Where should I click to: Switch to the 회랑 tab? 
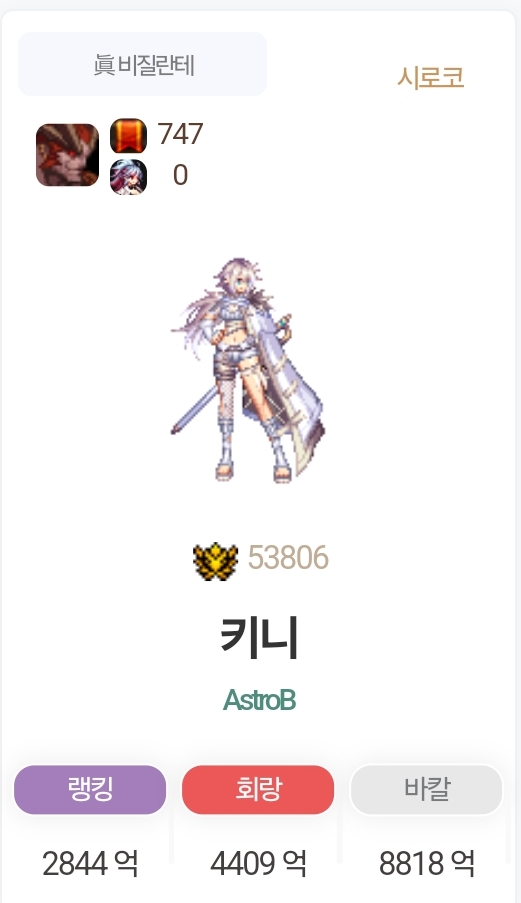click(258, 790)
